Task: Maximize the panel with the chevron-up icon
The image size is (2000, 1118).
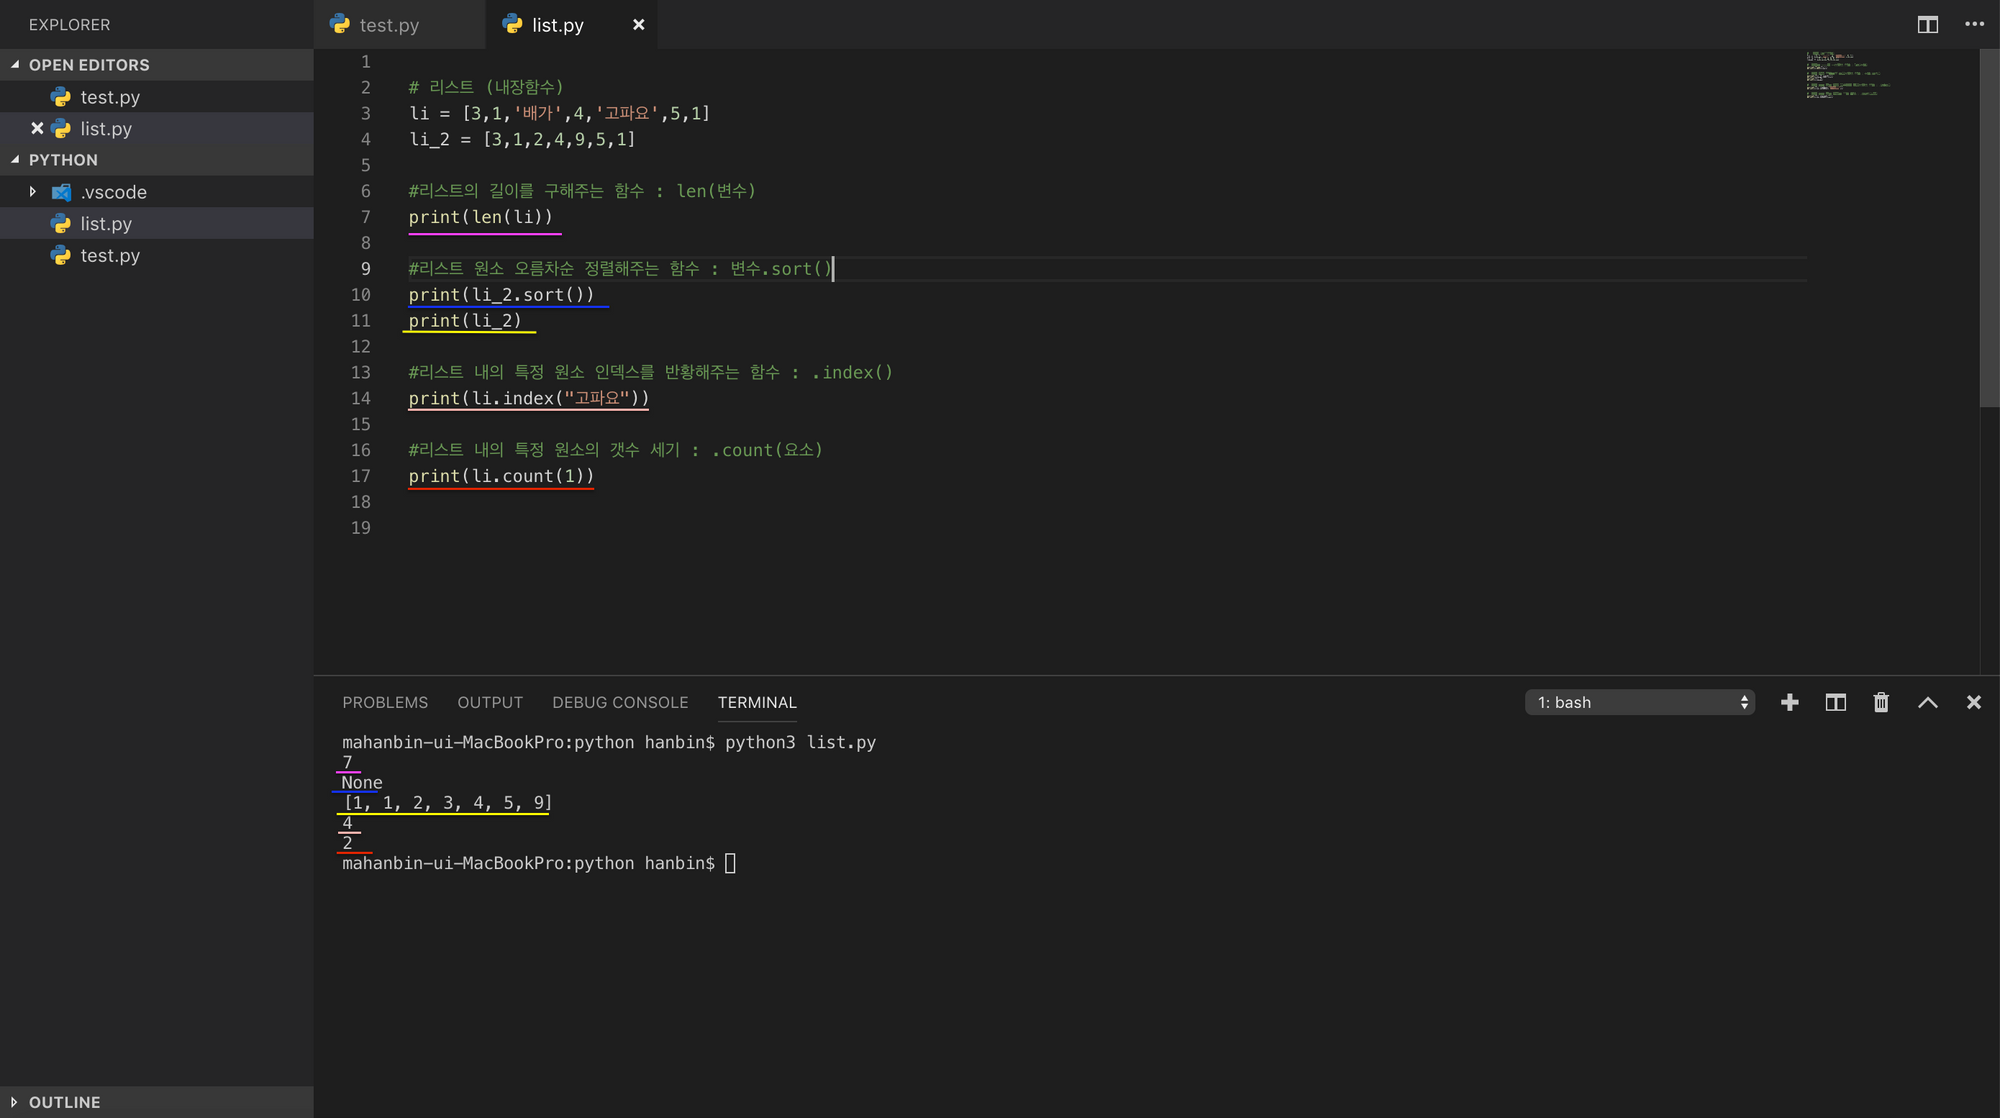Action: pos(1927,703)
